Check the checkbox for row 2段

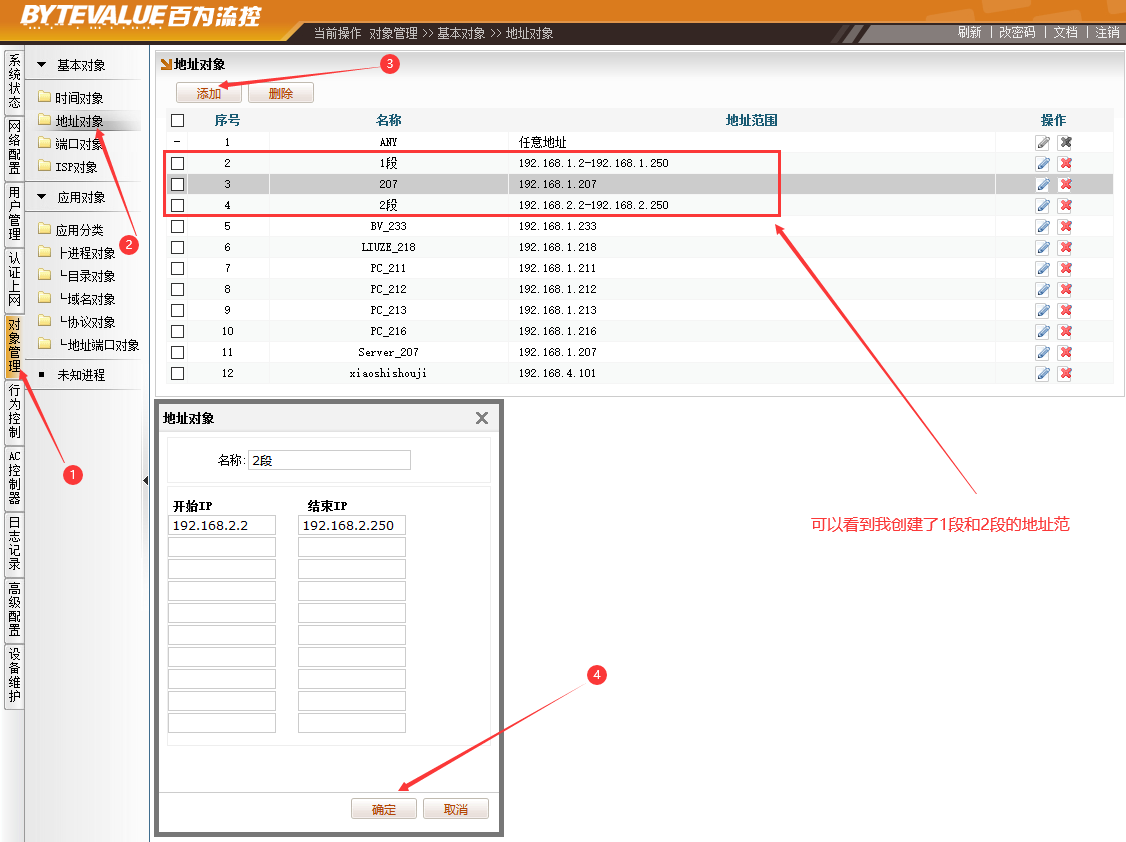coord(177,205)
